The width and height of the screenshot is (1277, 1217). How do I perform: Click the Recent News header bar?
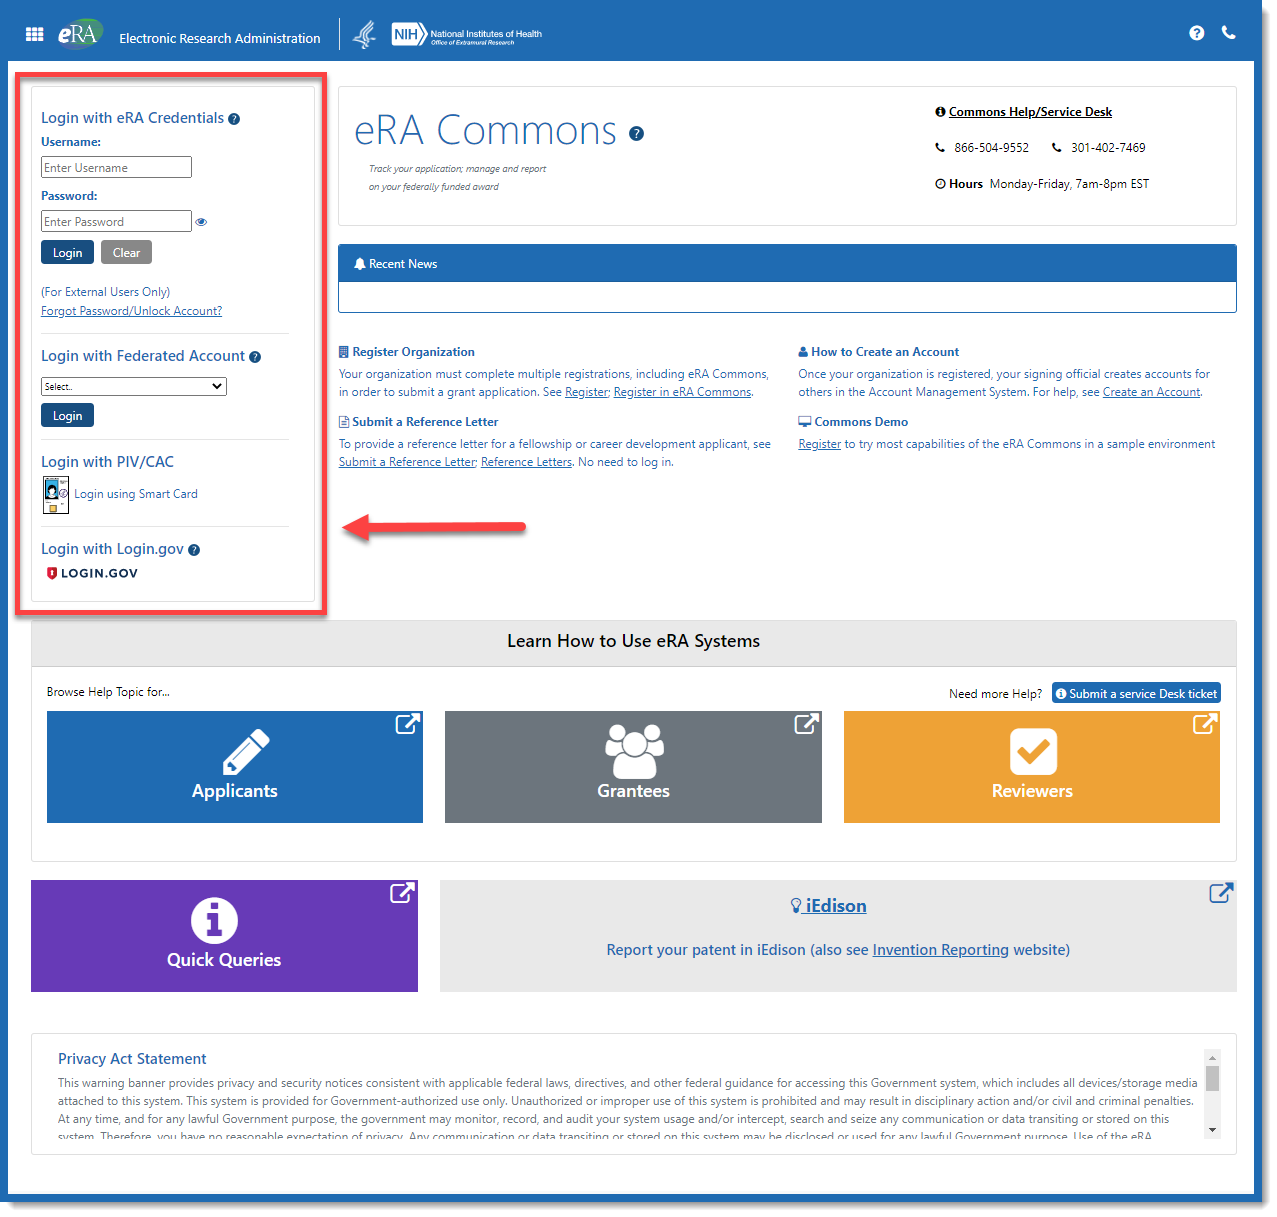[787, 264]
